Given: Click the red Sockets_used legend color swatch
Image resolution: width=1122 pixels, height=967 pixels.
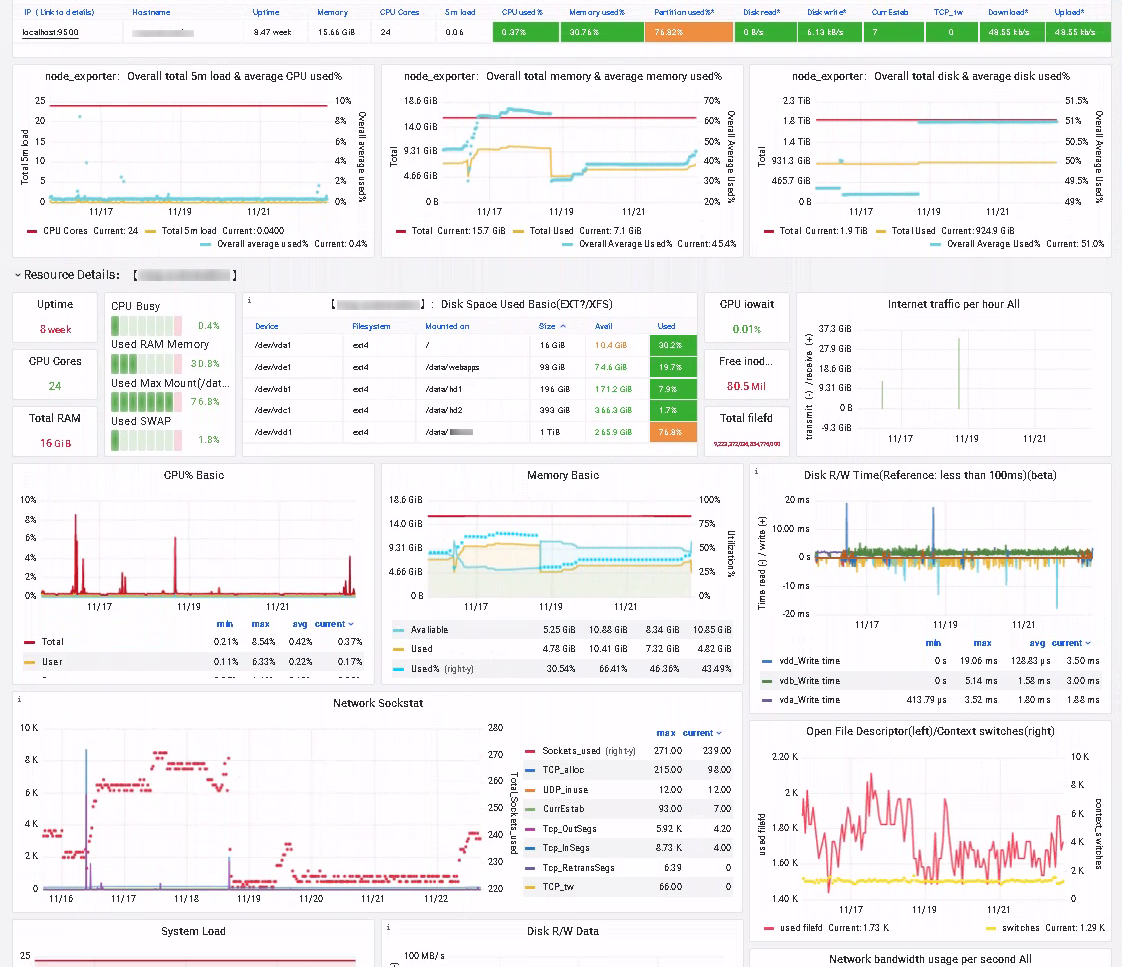Looking at the screenshot, I should [530, 751].
